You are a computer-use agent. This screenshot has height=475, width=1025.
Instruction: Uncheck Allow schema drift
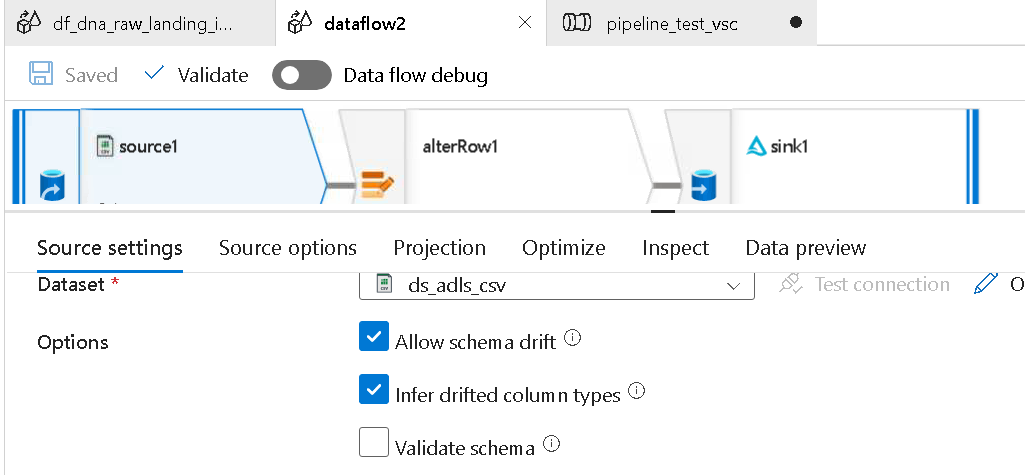click(374, 336)
